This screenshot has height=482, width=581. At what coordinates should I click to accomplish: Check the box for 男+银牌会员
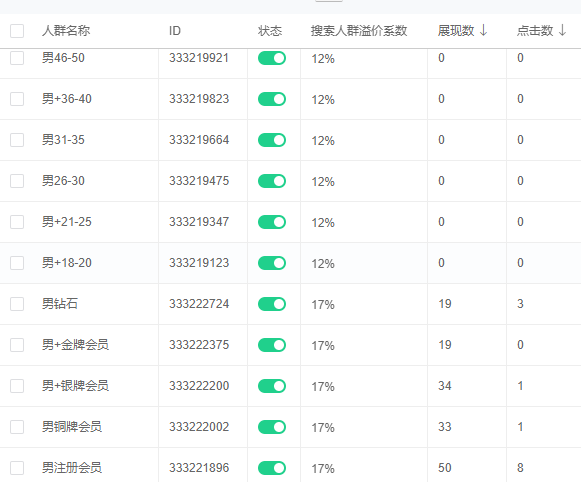tap(17, 386)
